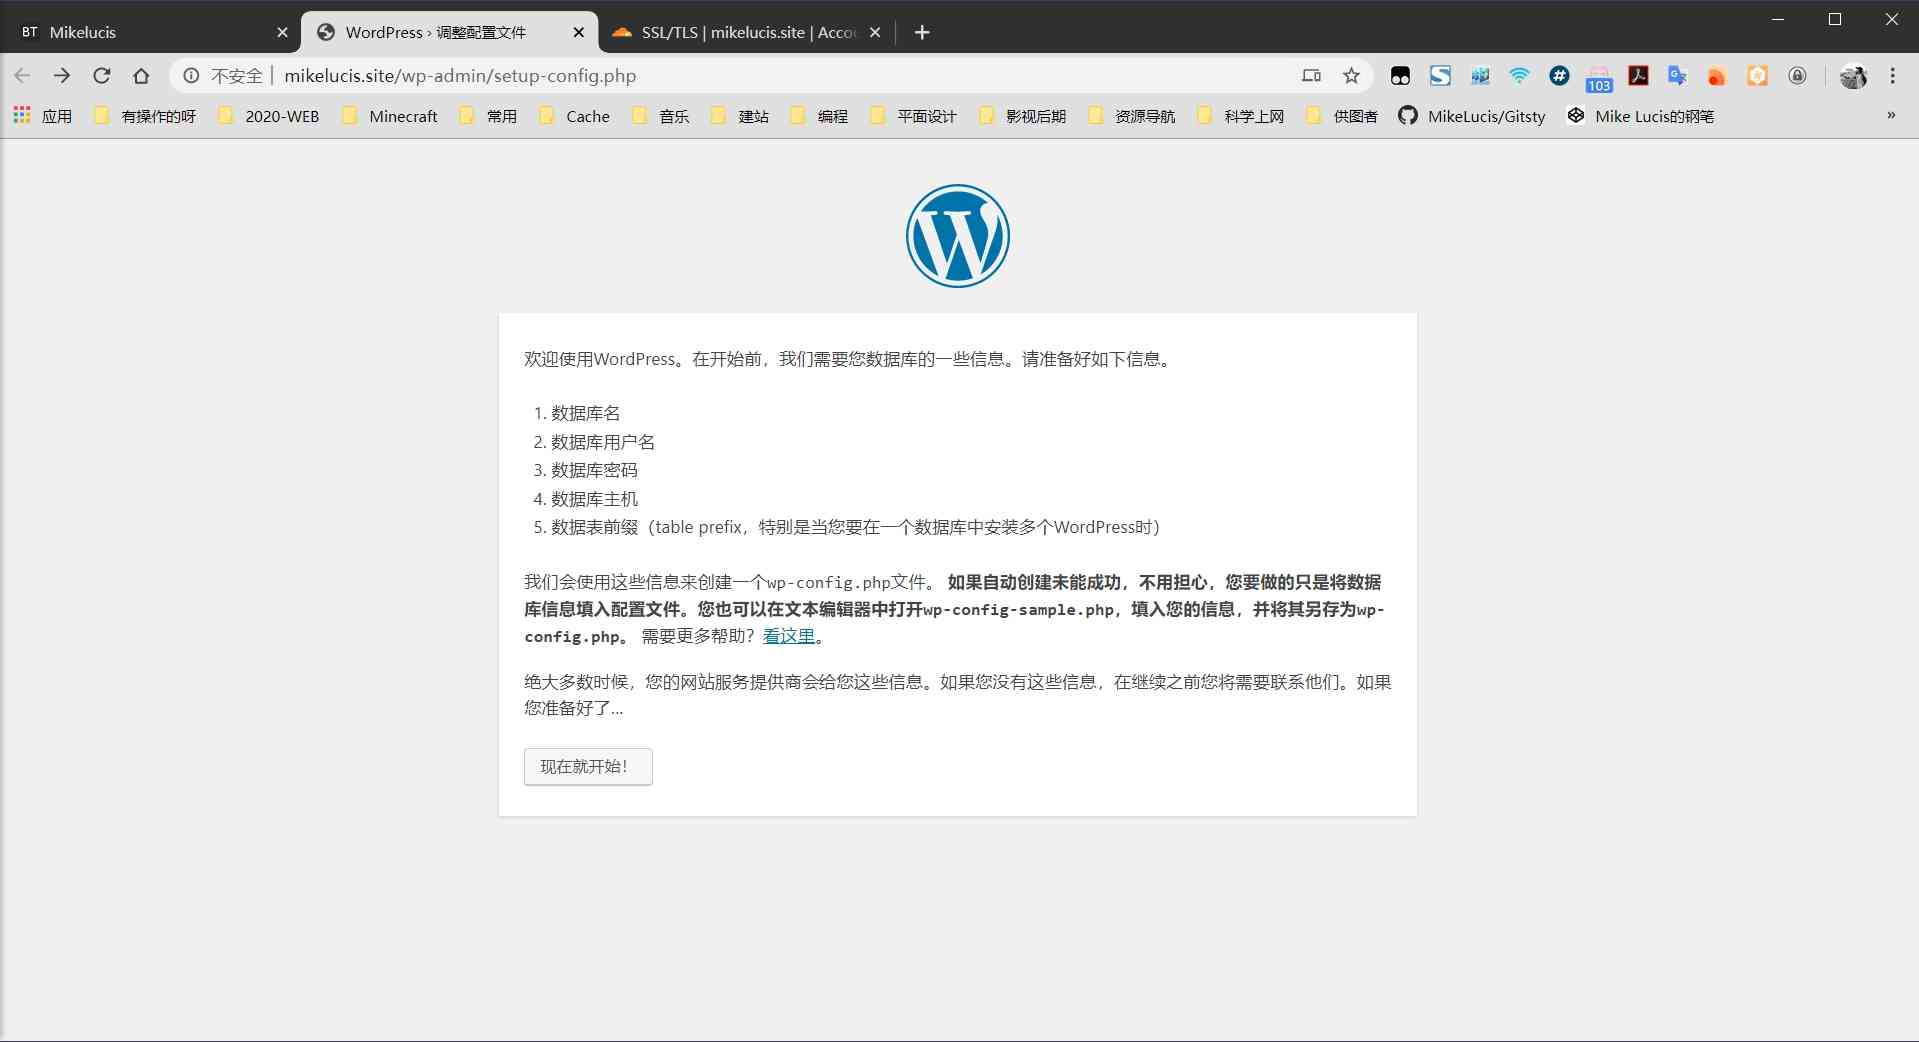Open the MikeLucis/Gitsty GitHub bookmark
Viewport: 1919px width, 1042px height.
click(1472, 116)
